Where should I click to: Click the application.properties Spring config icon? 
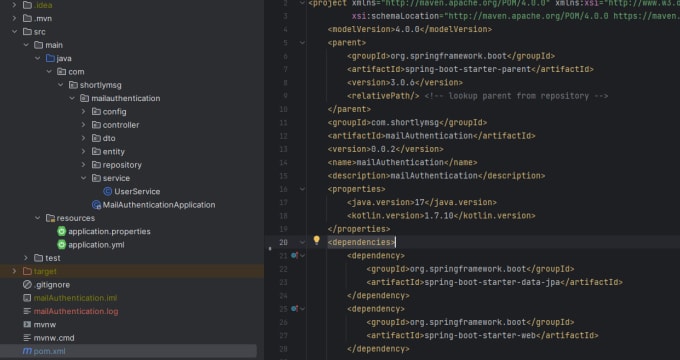(x=62, y=231)
